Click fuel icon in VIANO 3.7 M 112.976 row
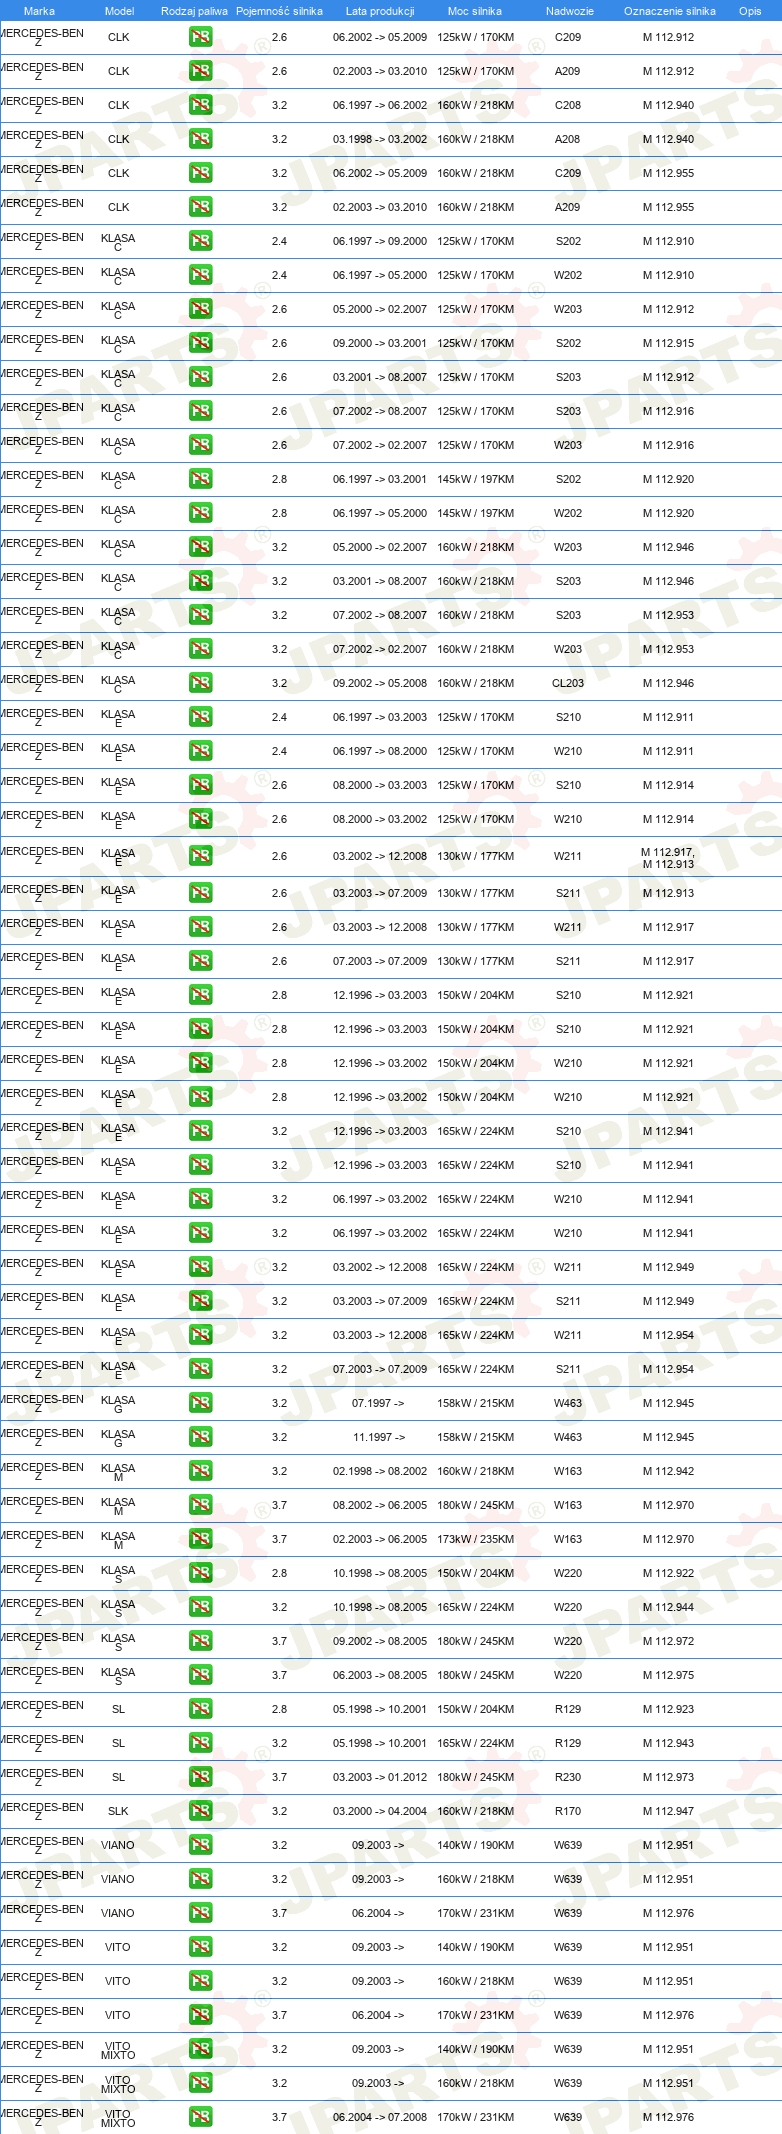782x2134 pixels. (200, 1913)
